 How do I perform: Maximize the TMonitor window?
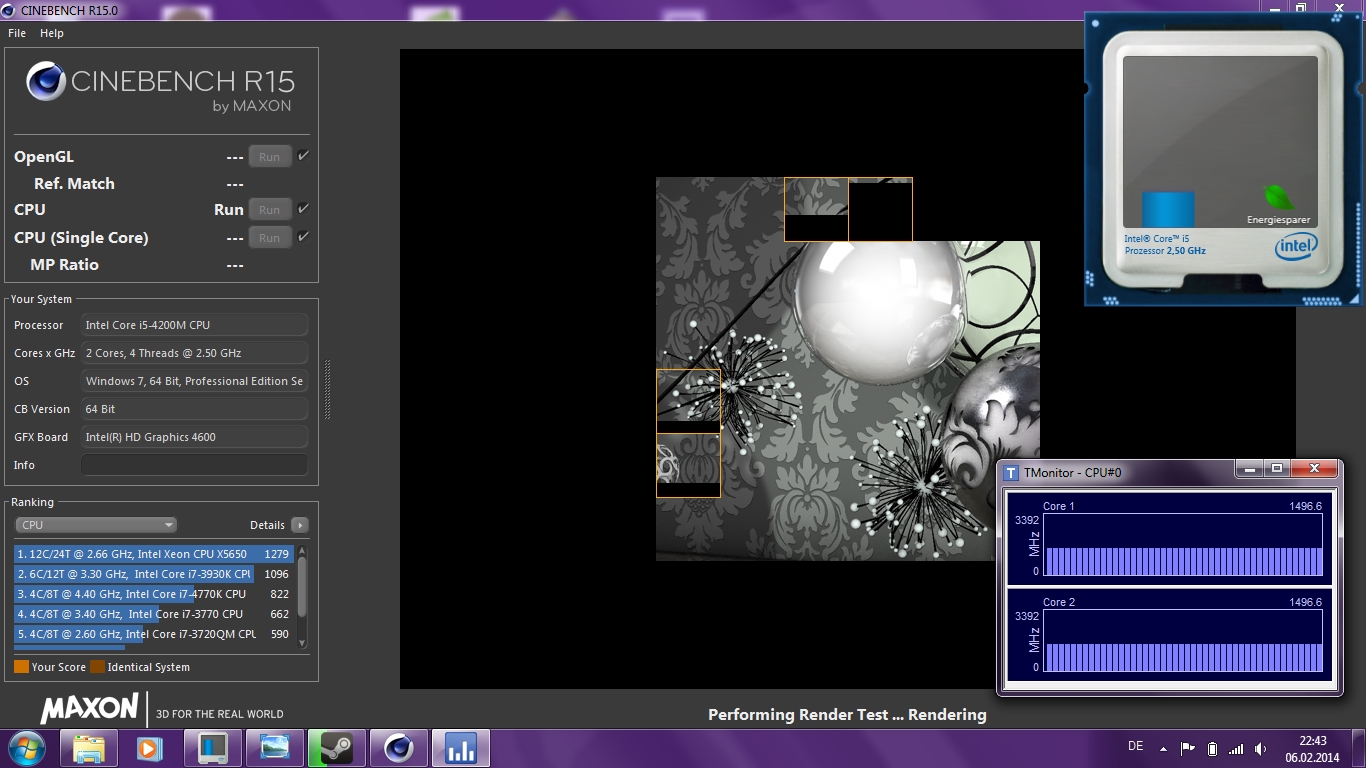(x=1276, y=468)
